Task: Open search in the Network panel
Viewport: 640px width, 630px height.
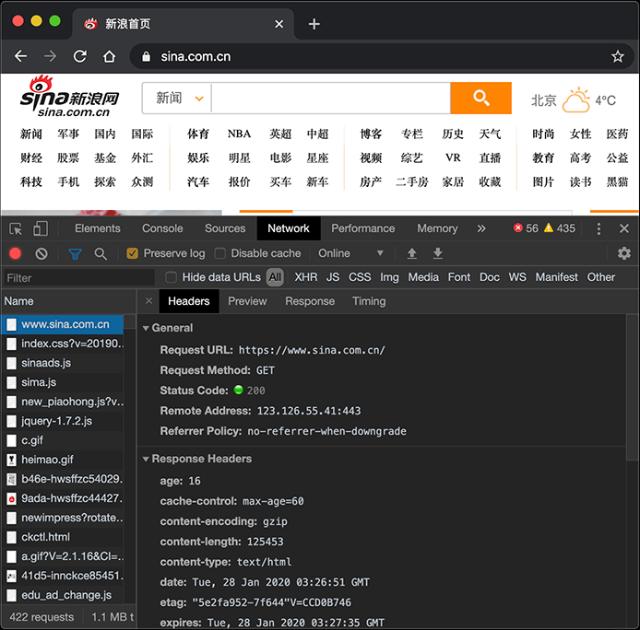Action: coord(101,254)
